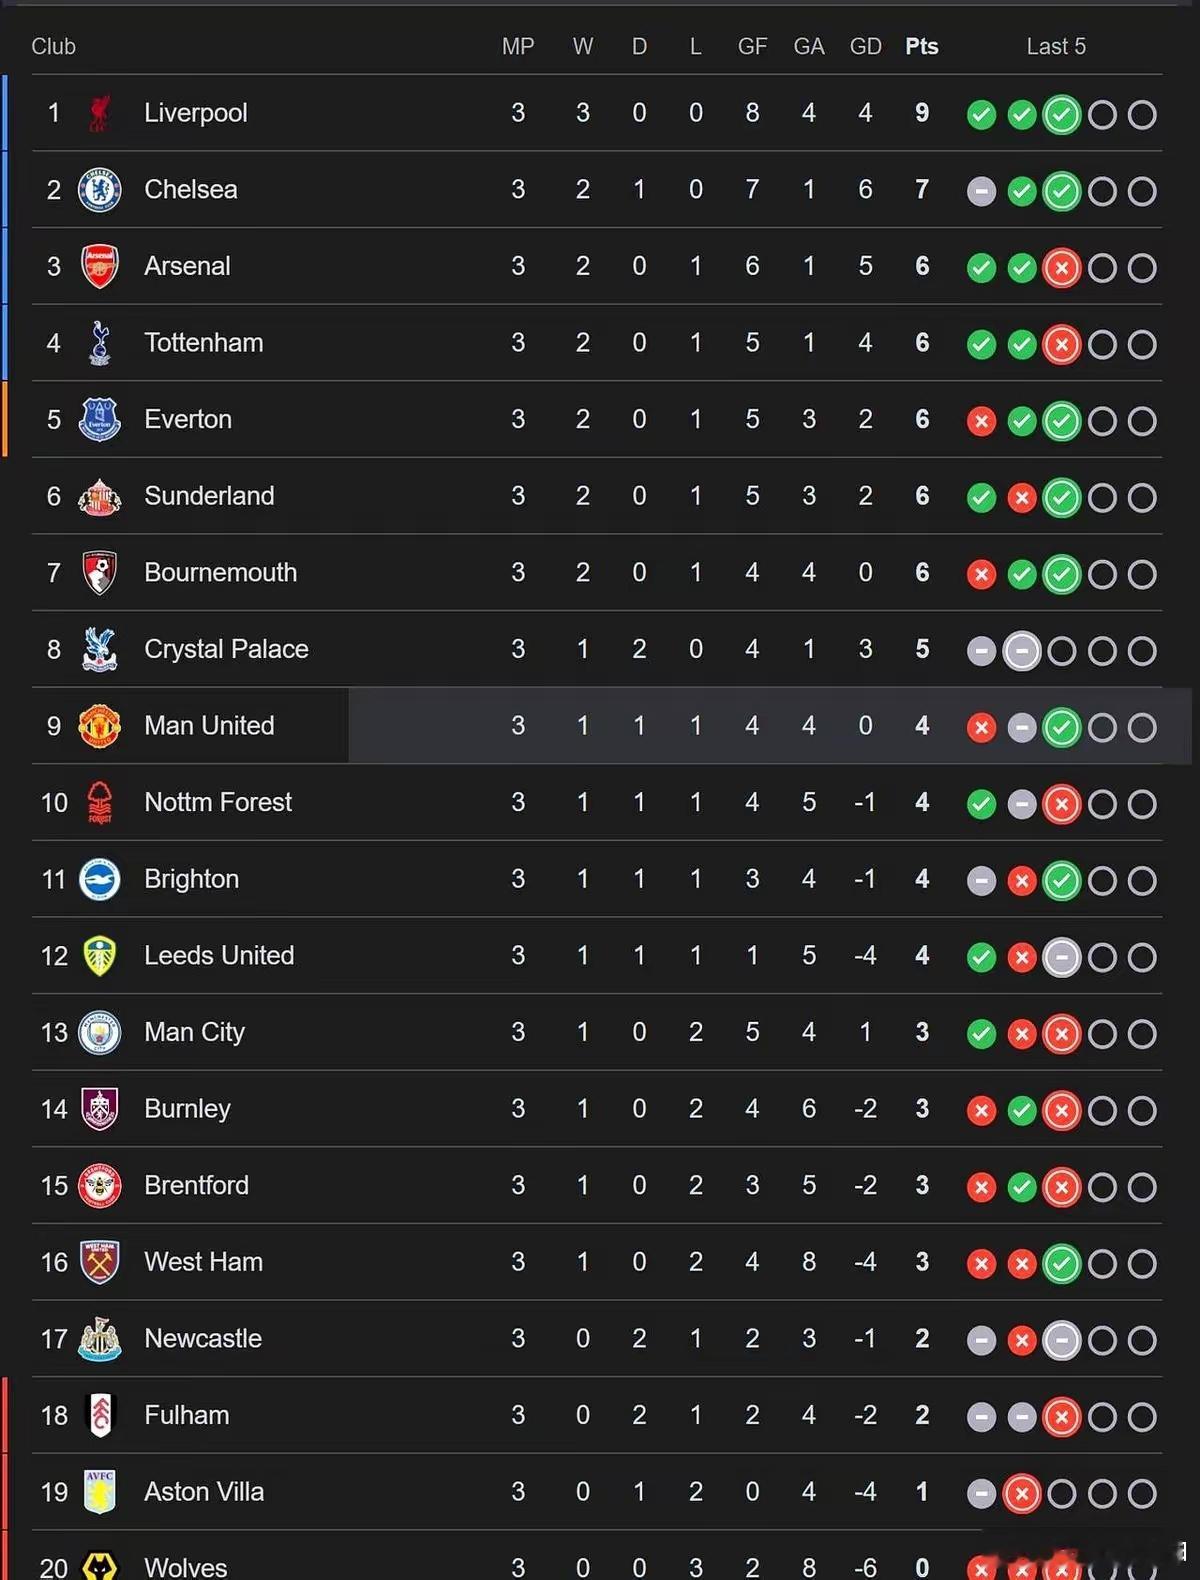
Task: Click the Leeds United club crest
Action: coord(99,956)
